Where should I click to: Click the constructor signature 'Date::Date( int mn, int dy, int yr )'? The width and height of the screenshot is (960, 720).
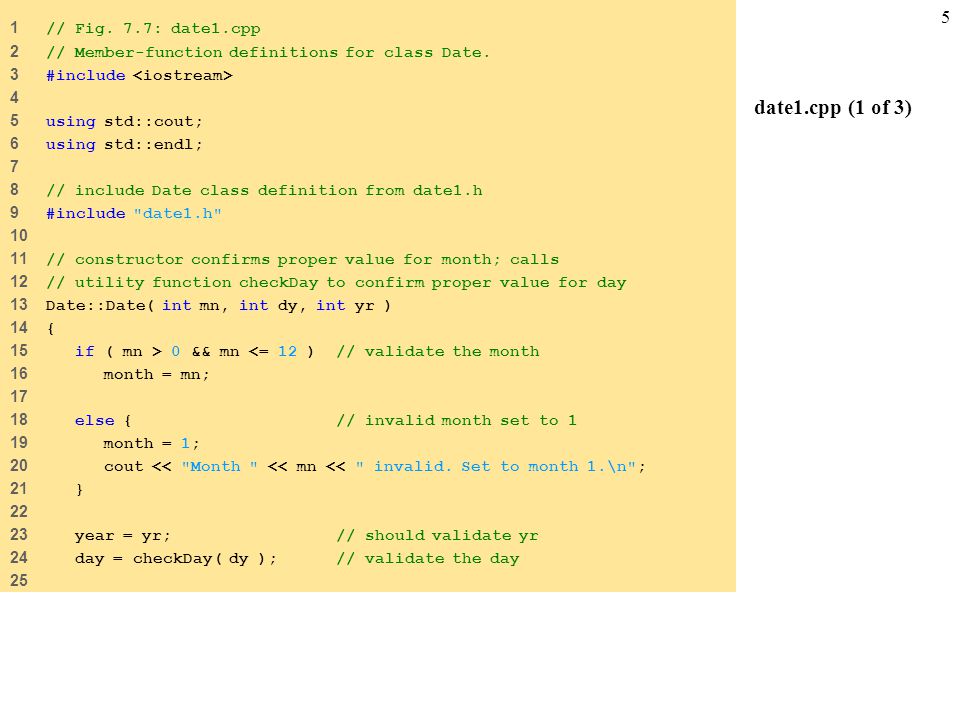tap(218, 306)
